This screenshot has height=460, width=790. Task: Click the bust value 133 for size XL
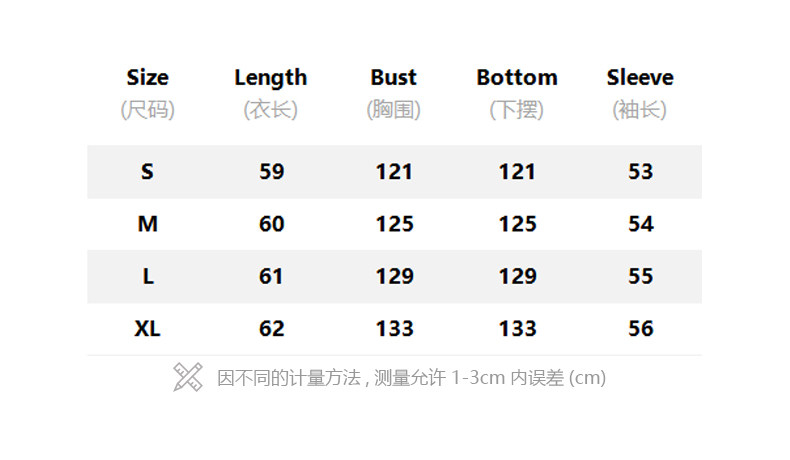click(x=394, y=328)
